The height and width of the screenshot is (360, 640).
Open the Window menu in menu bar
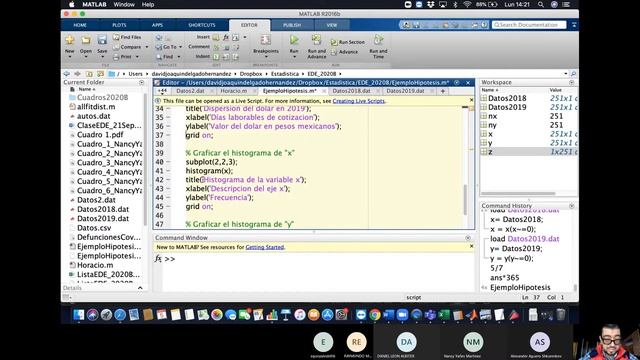pyautogui.click(x=124, y=4)
